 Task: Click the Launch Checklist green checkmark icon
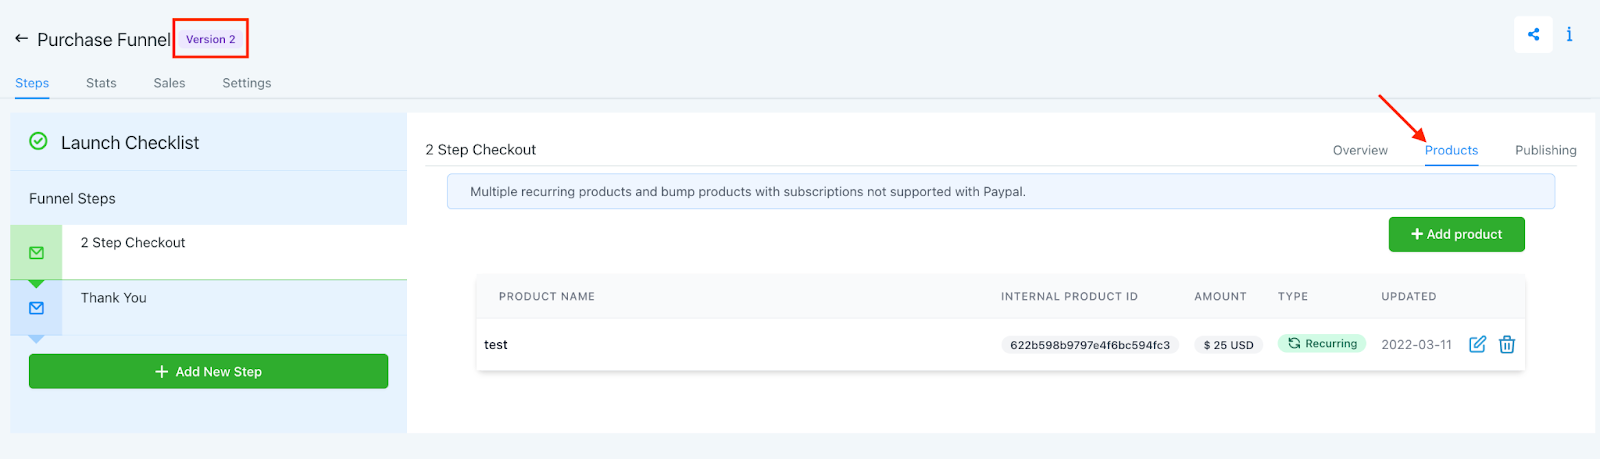[38, 142]
